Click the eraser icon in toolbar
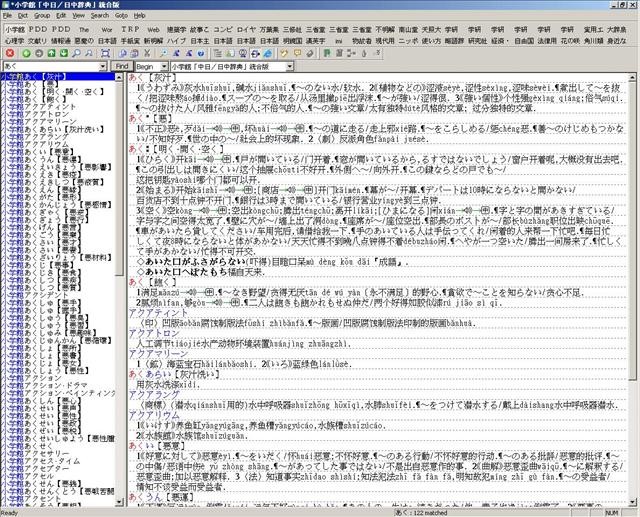Screen dimensions: 640x517 pos(310,53)
